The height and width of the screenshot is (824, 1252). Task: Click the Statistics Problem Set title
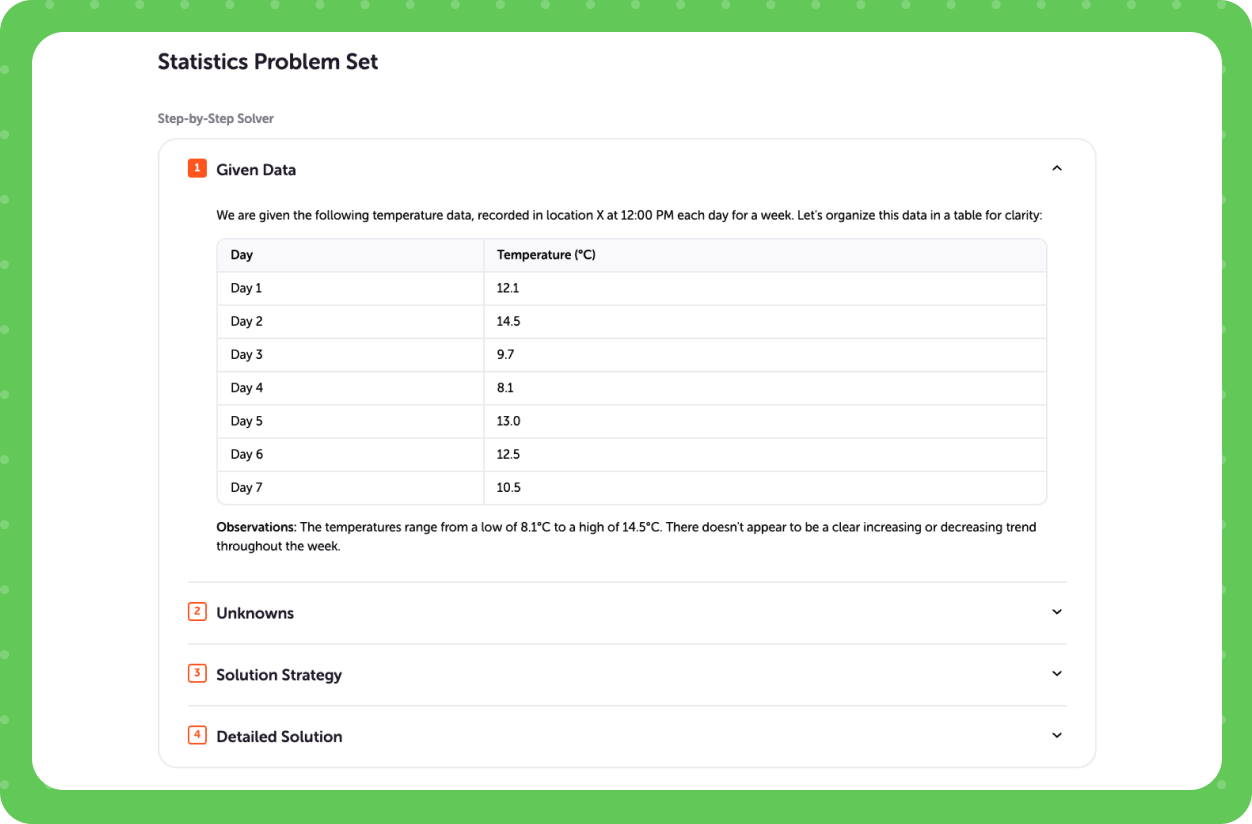[267, 61]
